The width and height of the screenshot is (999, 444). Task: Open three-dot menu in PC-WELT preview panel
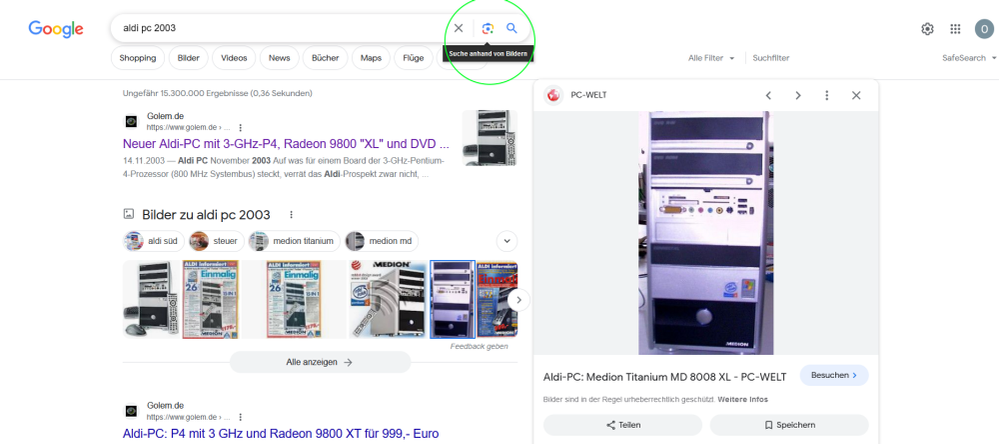click(827, 96)
